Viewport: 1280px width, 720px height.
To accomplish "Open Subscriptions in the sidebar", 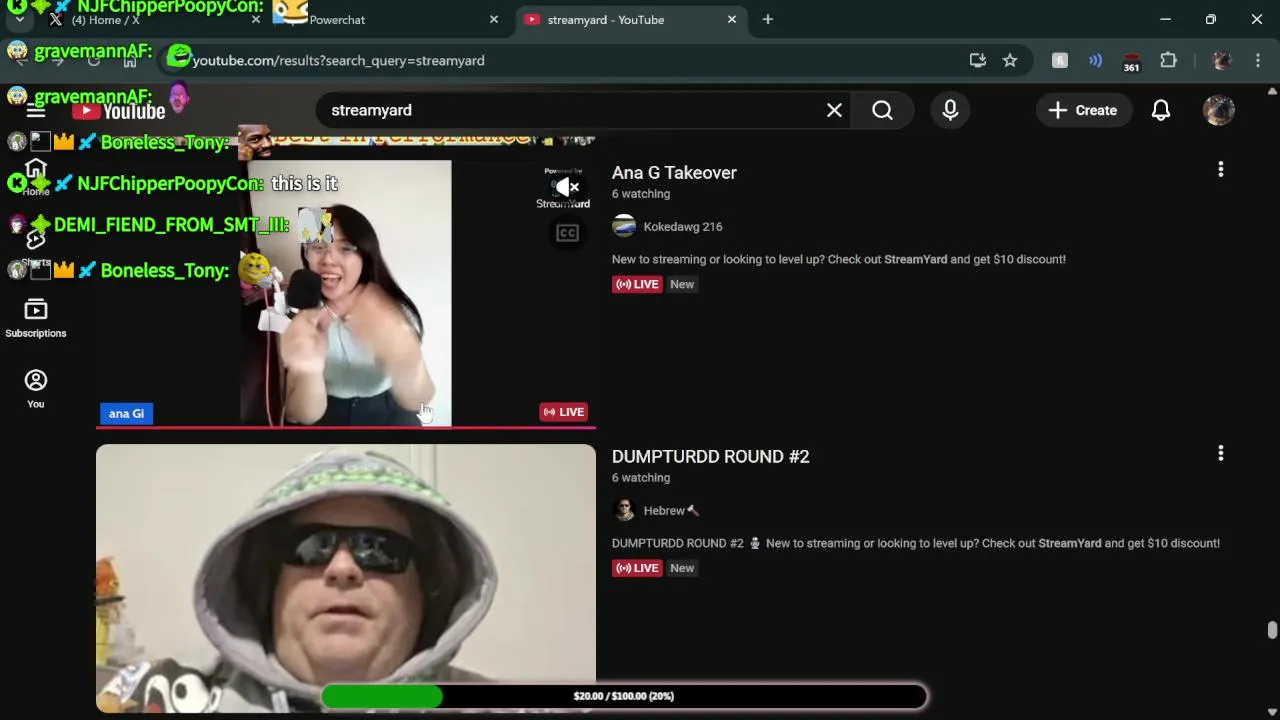I will click(36, 319).
